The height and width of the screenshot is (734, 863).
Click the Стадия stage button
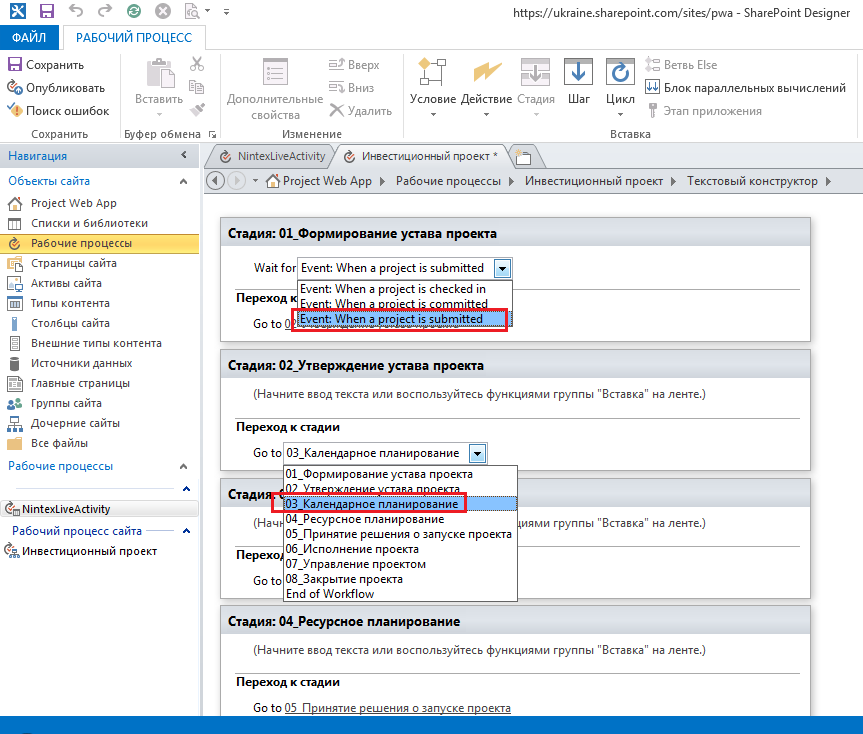point(536,88)
